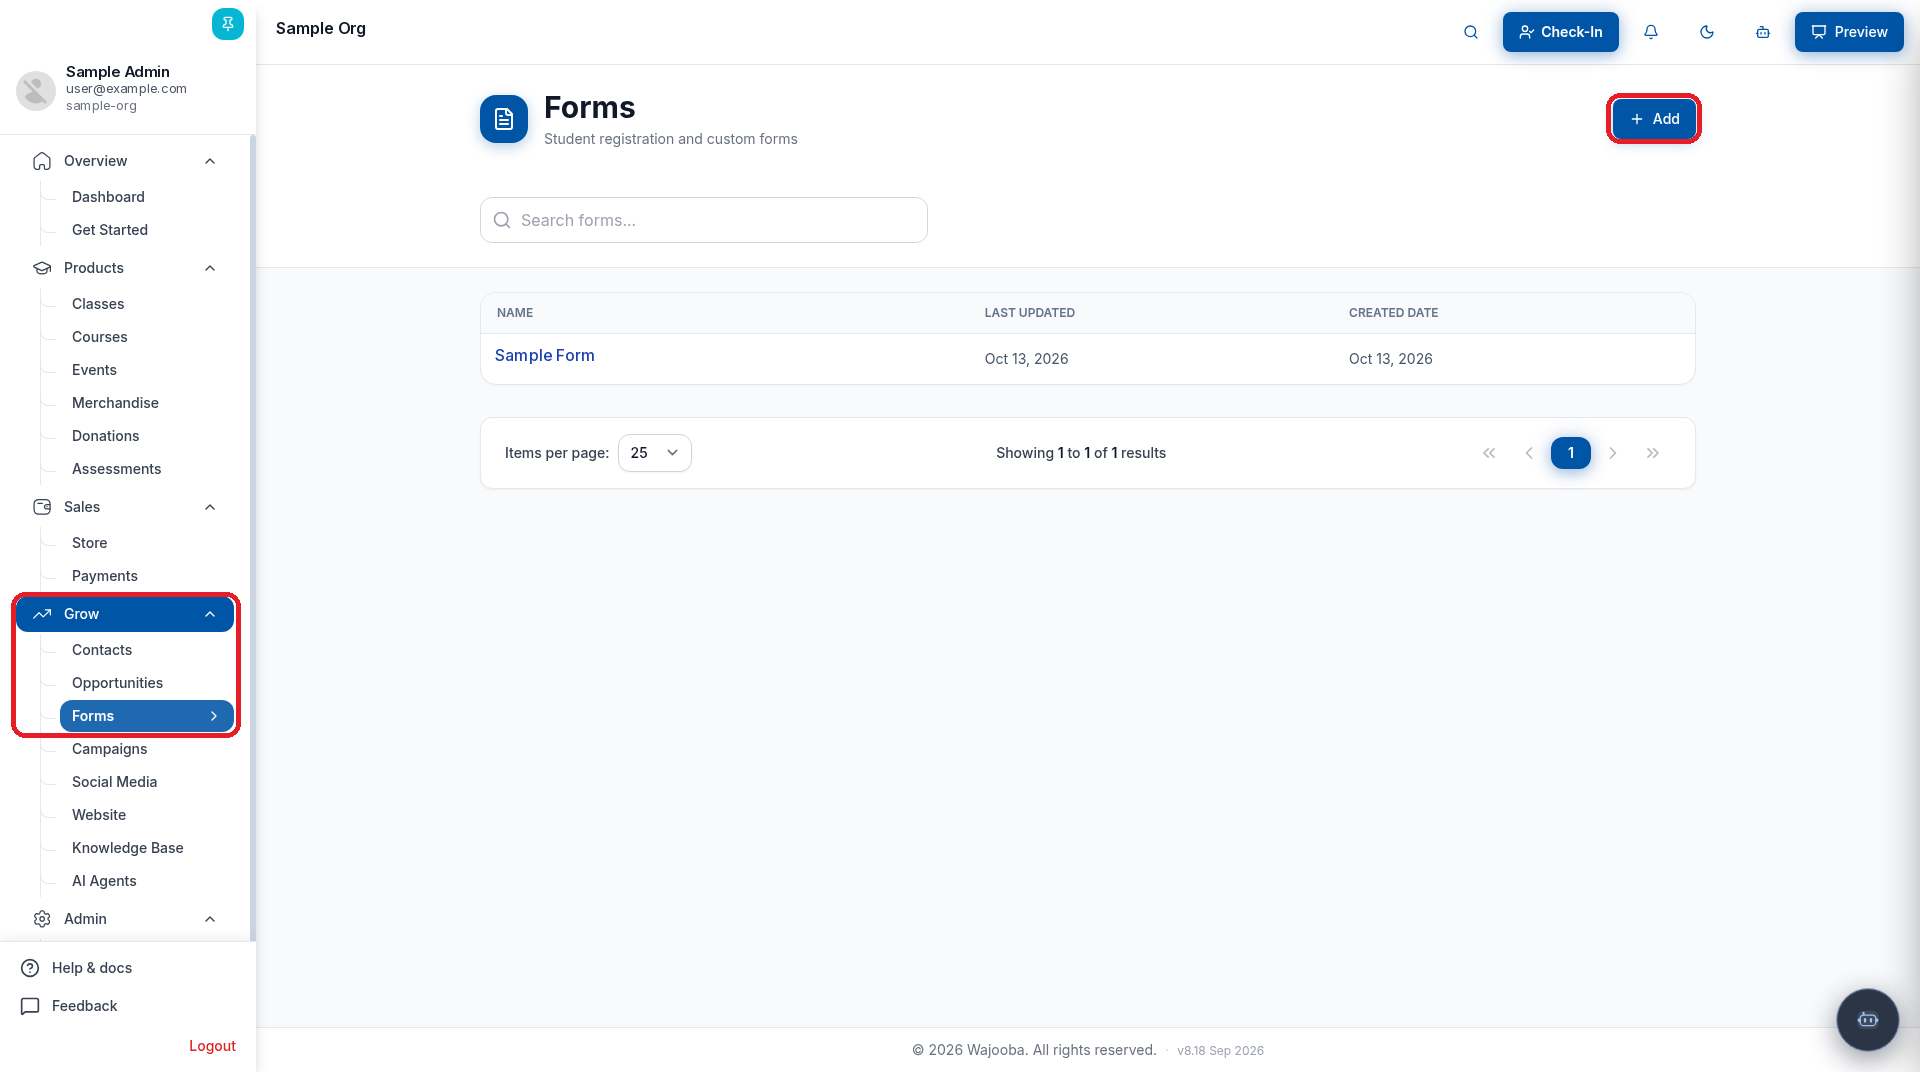
Task: Click the Logout link
Action: (x=212, y=1046)
